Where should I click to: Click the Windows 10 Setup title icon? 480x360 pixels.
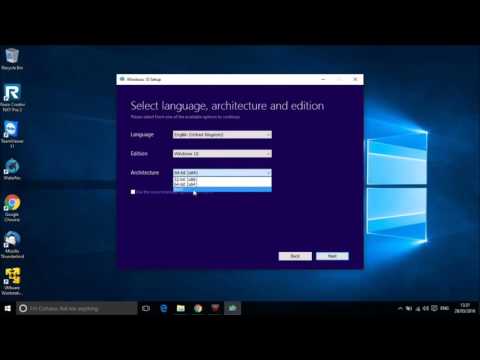tap(122, 79)
